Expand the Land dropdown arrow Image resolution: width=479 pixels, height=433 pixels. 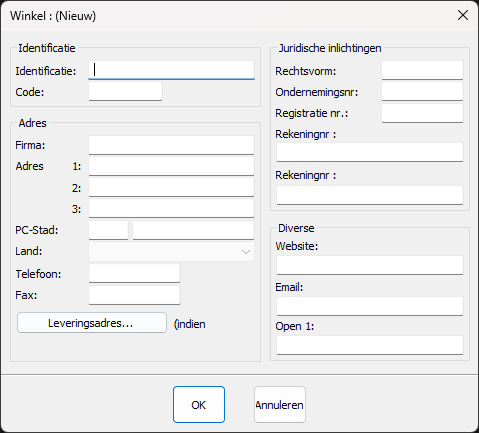coord(246,252)
